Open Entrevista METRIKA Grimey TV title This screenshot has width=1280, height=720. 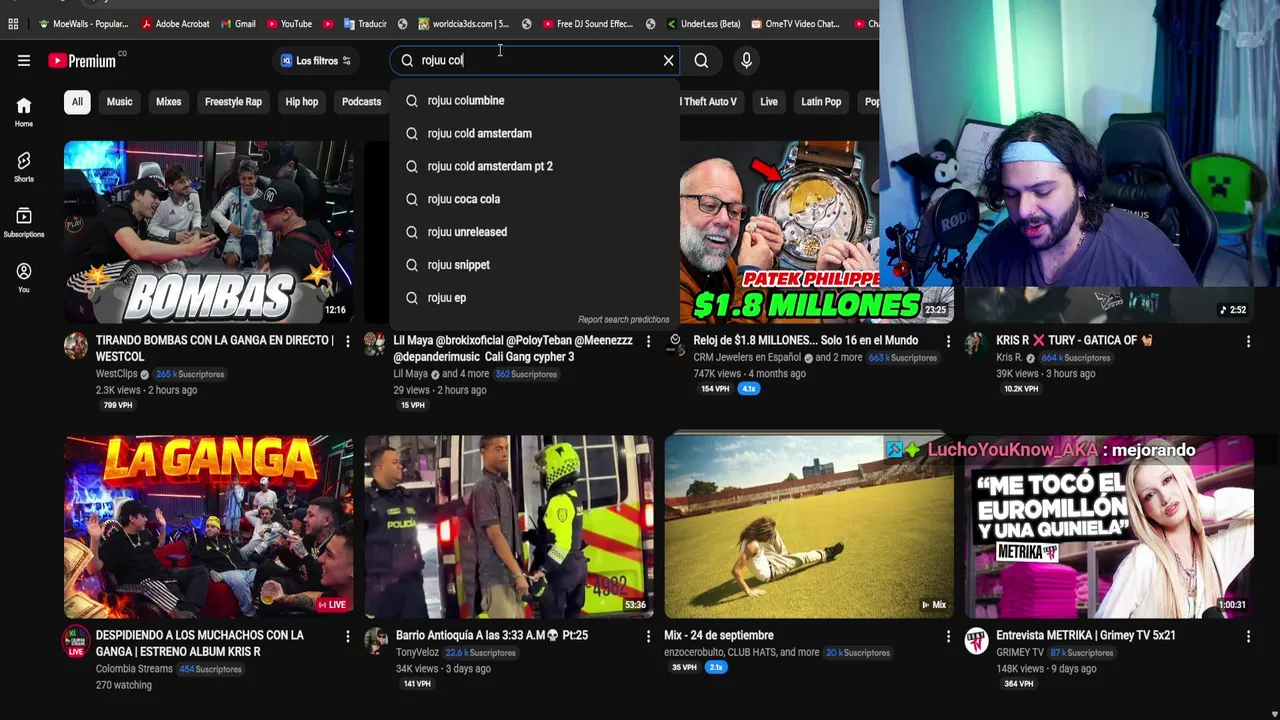point(1086,635)
